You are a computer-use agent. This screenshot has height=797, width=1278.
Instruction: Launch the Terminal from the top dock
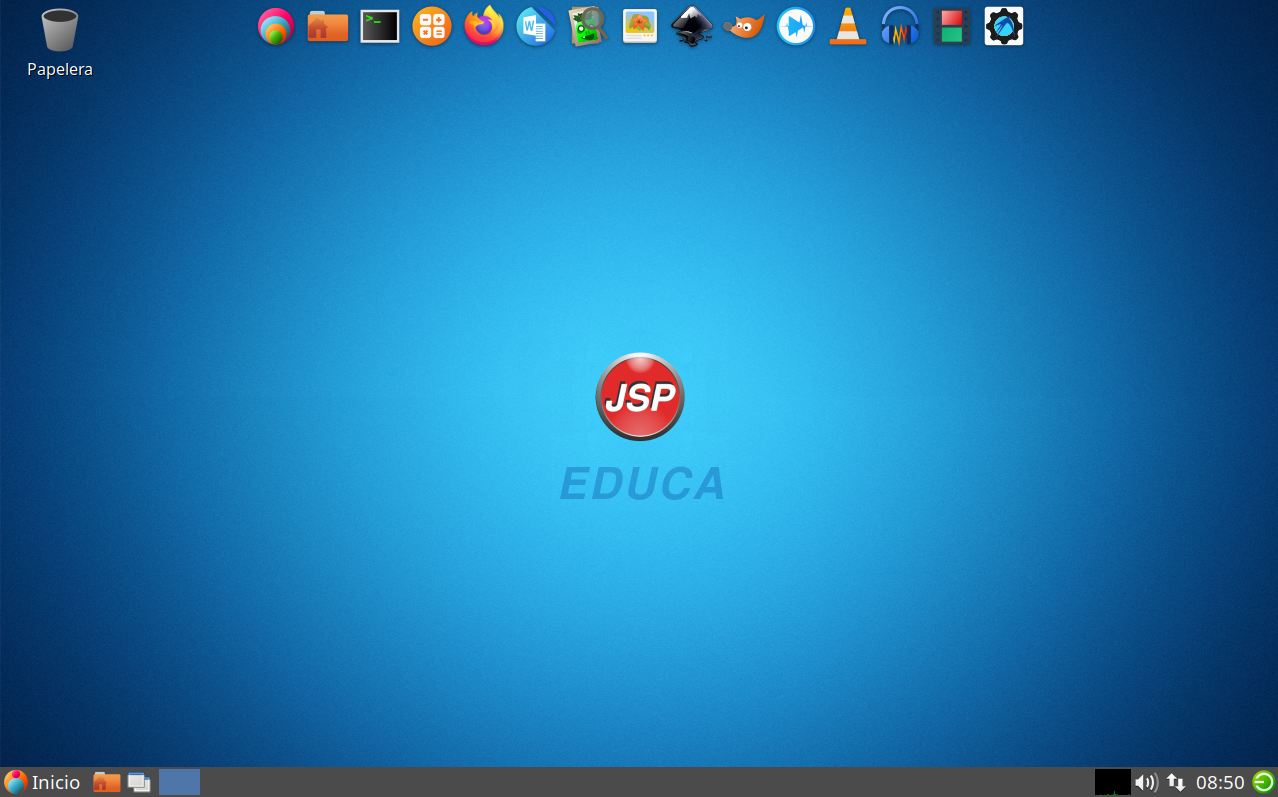(380, 26)
